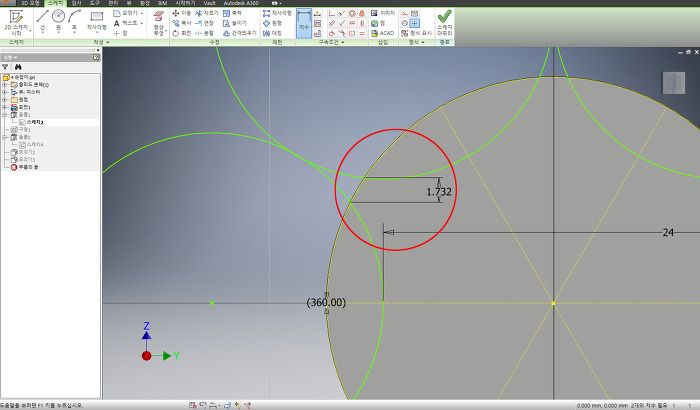This screenshot has height=410, width=700.
Task: Select 스케치4 in the model tree
Action: click(35, 145)
